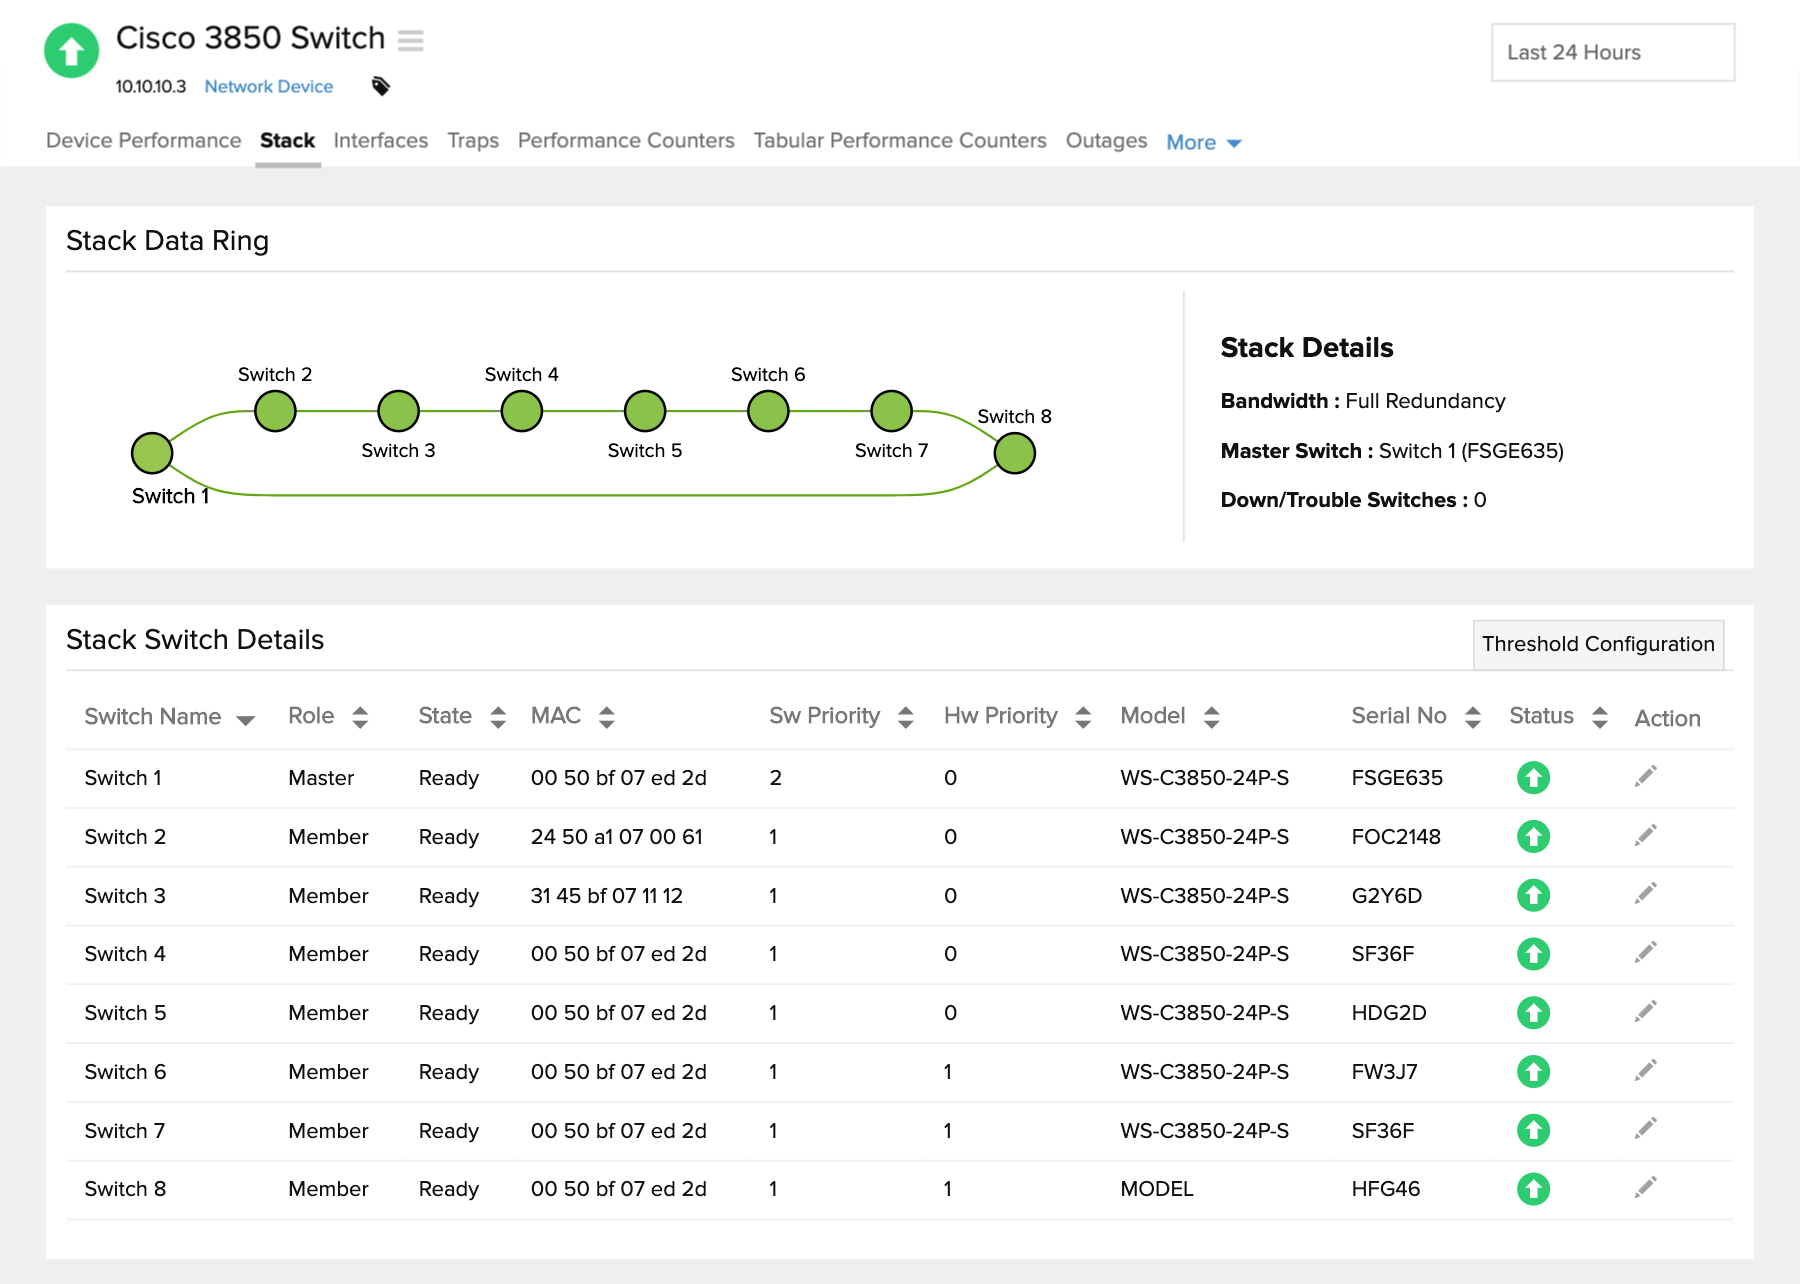Toggle sorting on the Role column

358,716
